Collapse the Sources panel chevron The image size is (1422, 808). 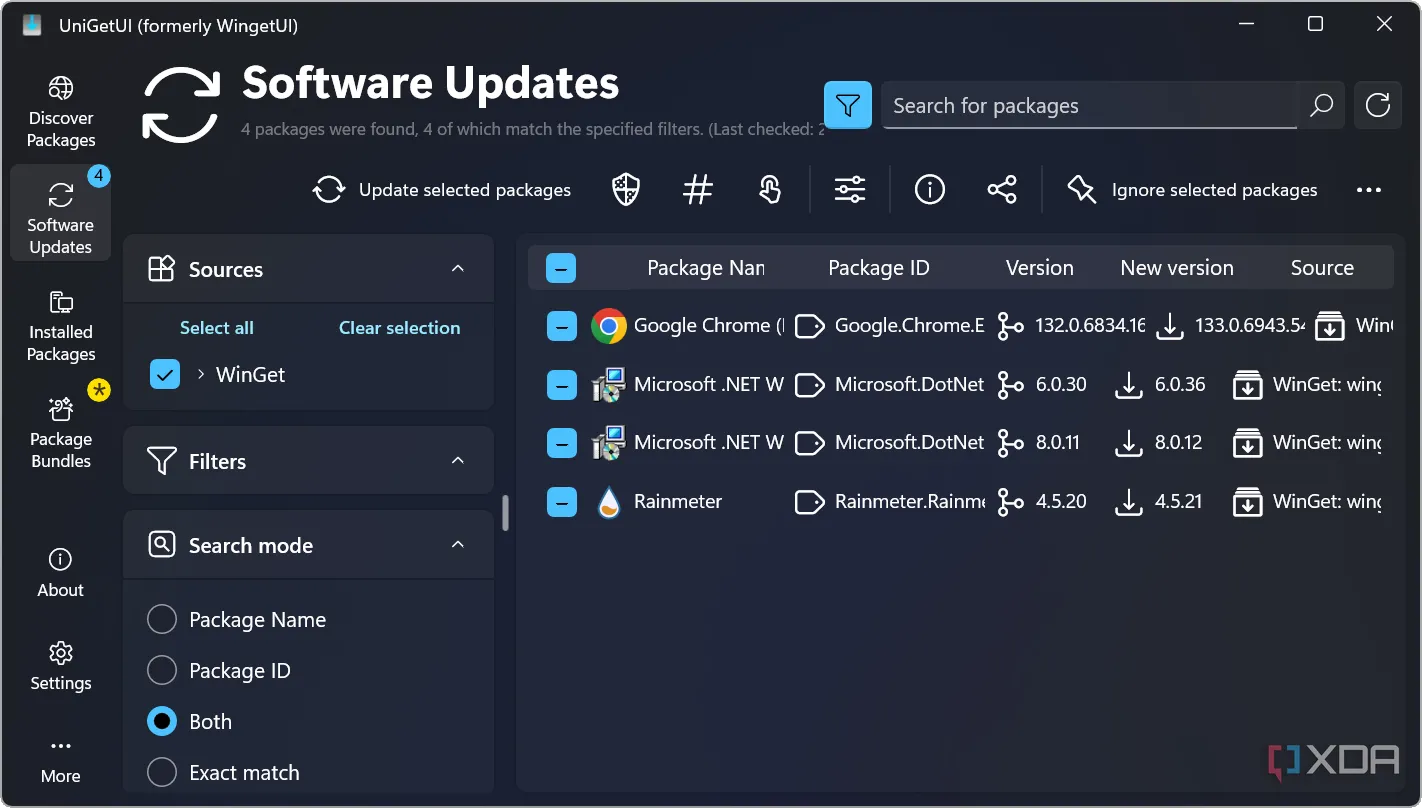(x=458, y=269)
